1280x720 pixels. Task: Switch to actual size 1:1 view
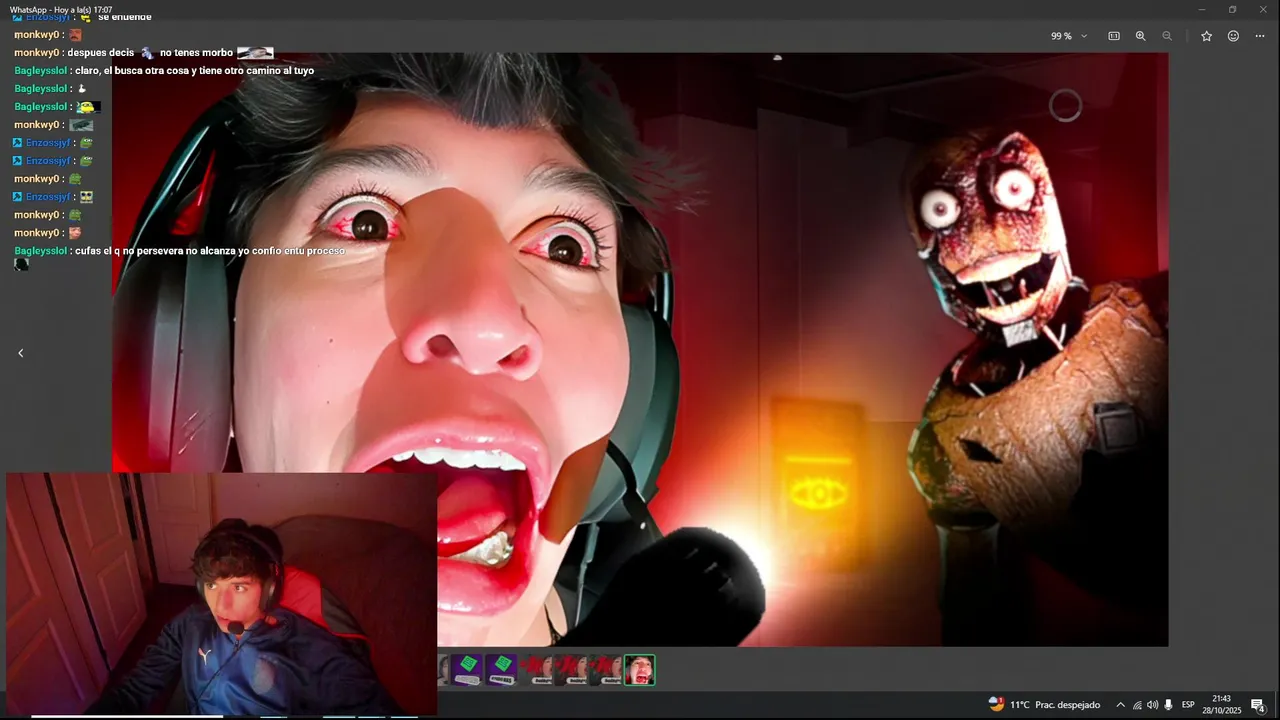coord(1114,36)
